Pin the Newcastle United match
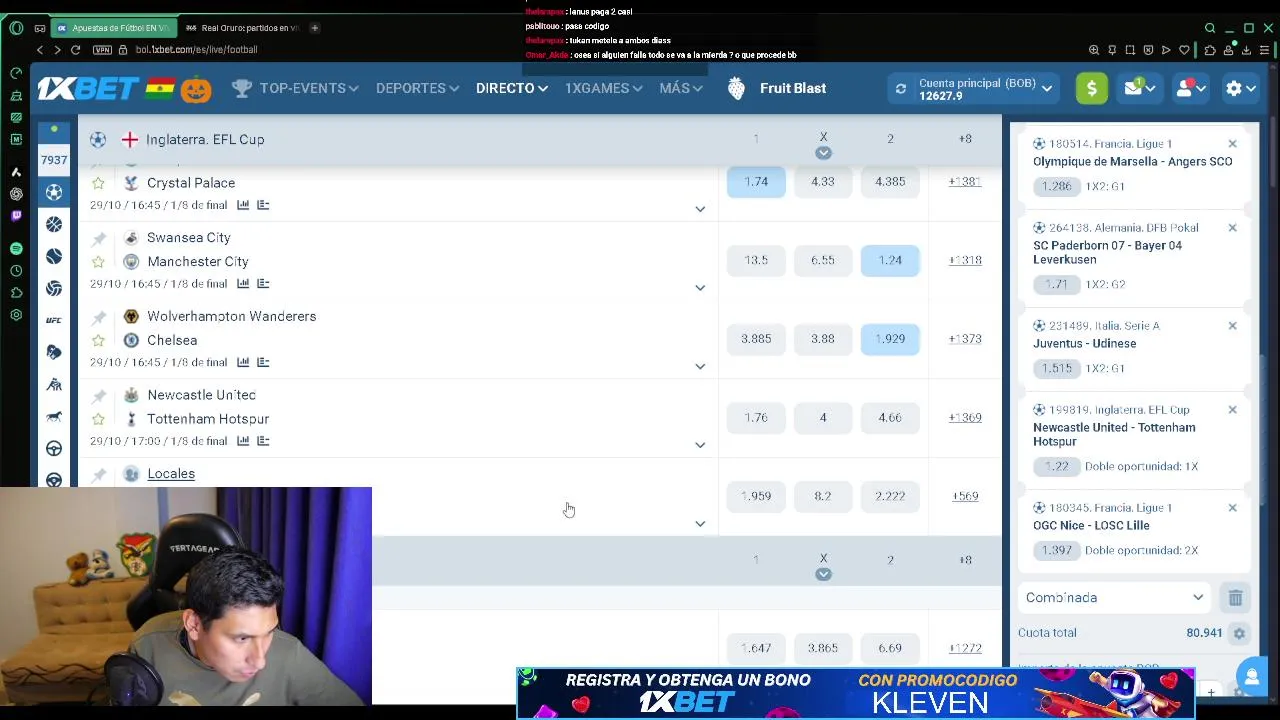Viewport: 1280px width, 720px height. click(x=99, y=395)
